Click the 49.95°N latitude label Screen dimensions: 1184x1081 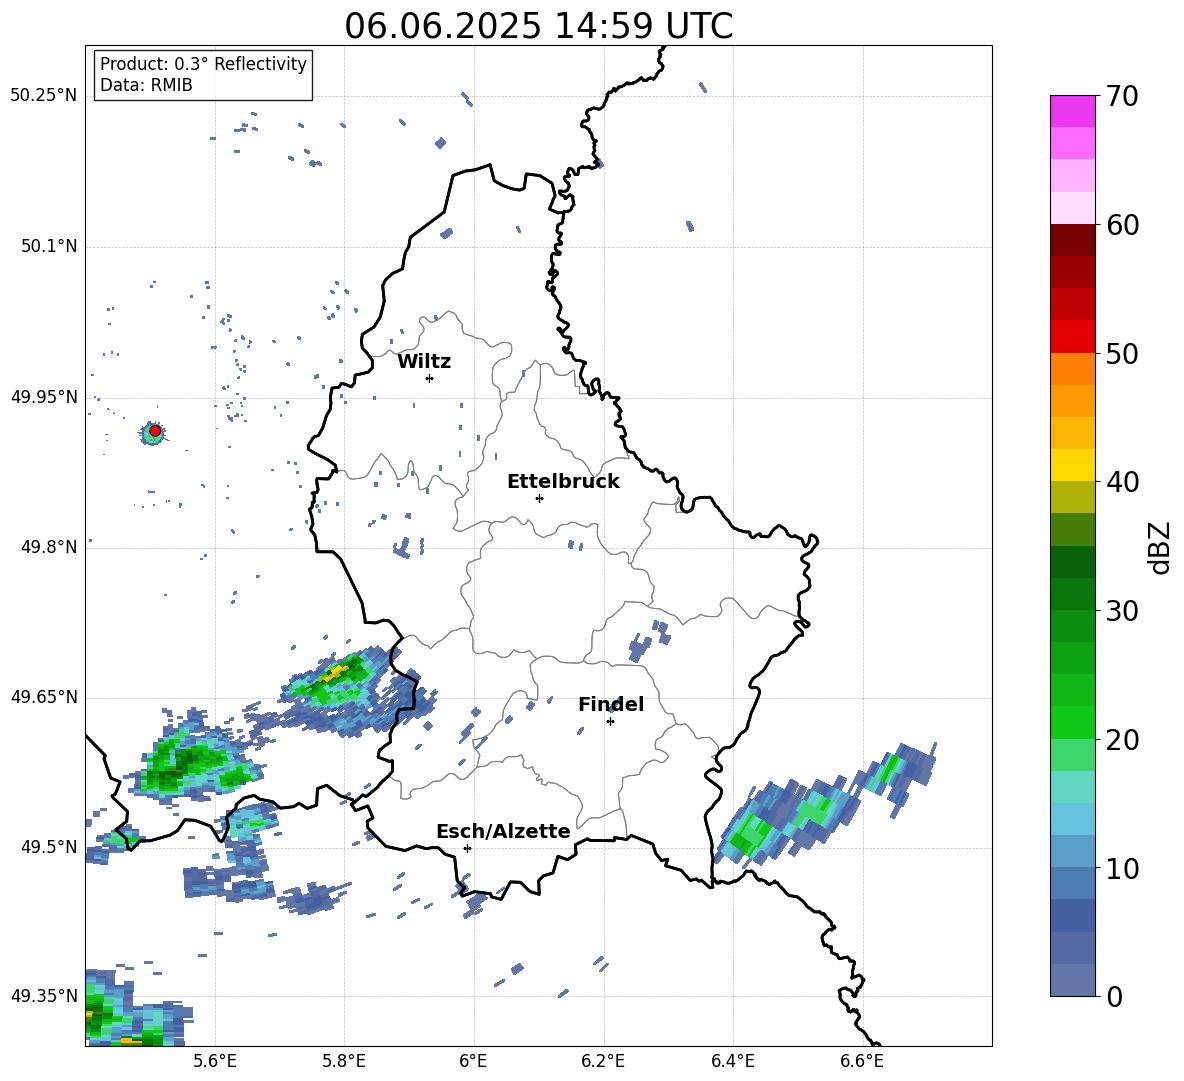44,396
